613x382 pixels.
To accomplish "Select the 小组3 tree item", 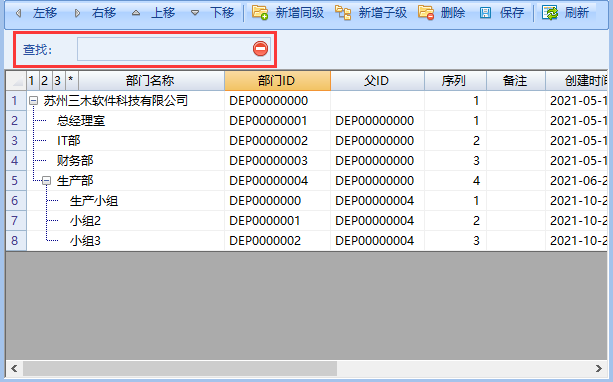I will click(x=85, y=241).
